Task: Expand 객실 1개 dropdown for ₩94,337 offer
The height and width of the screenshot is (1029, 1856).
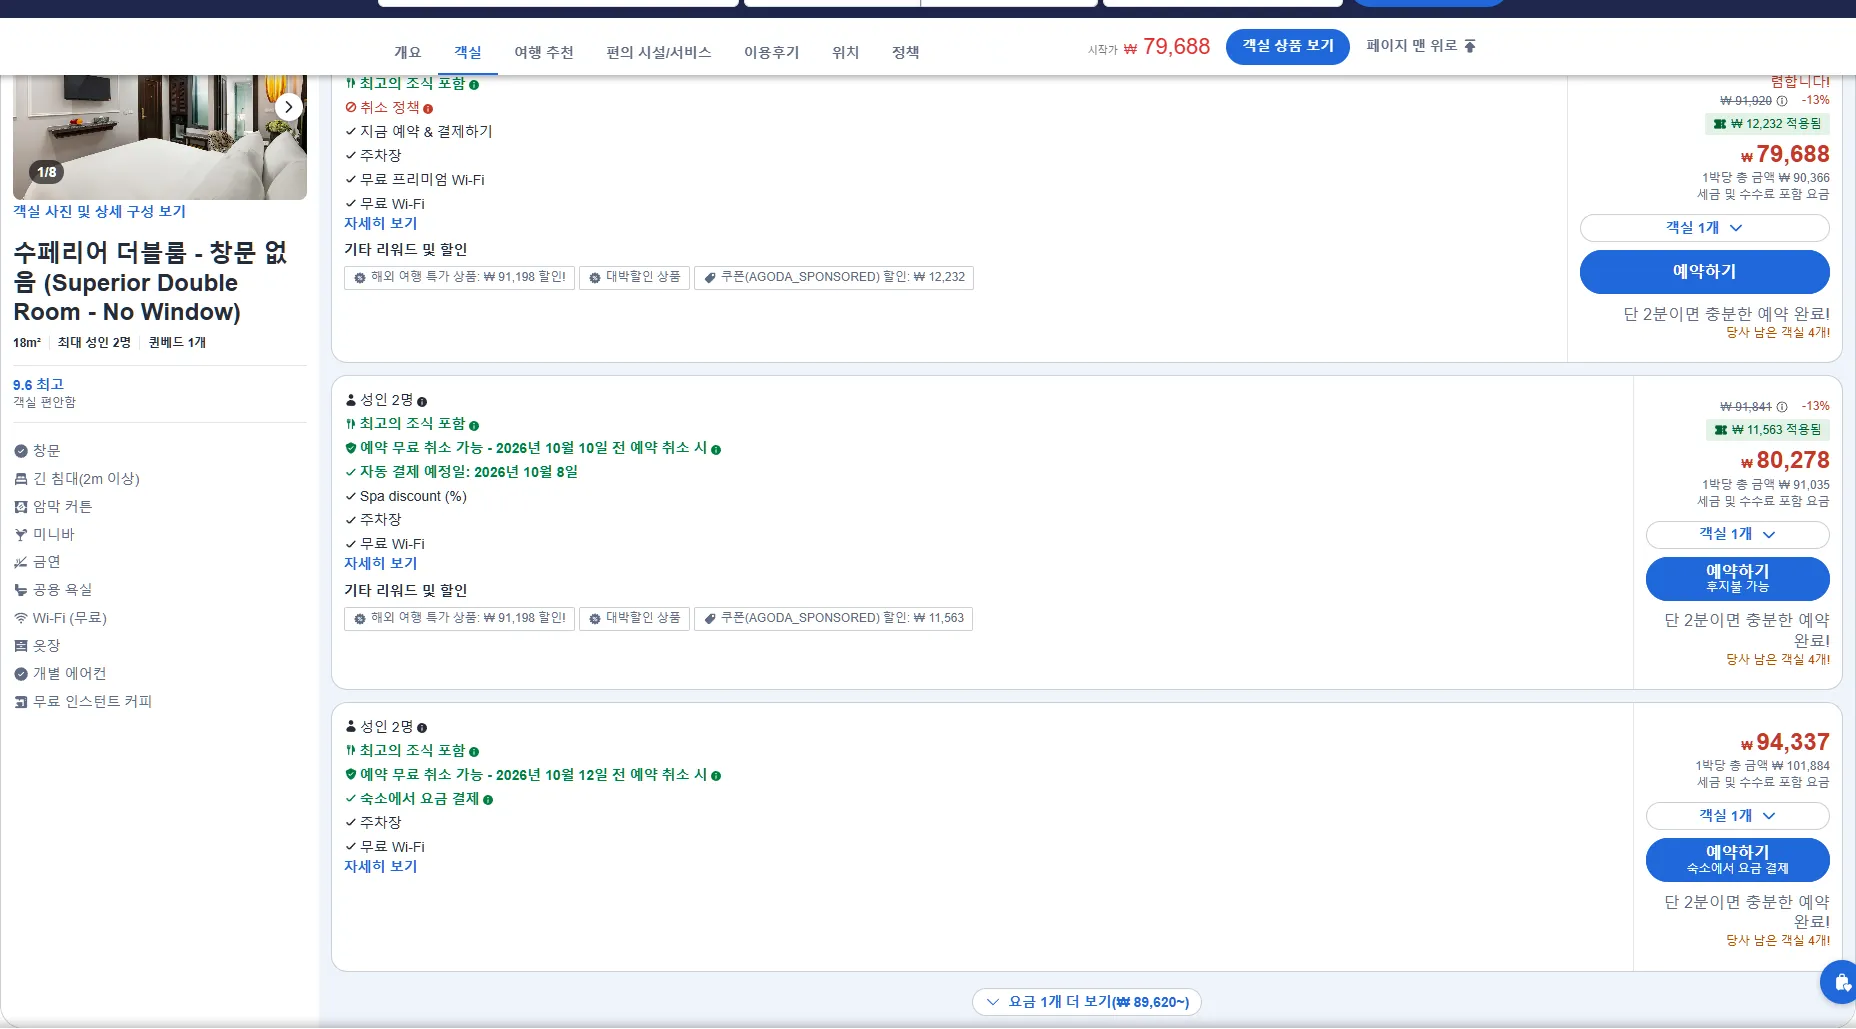Action: (1737, 816)
